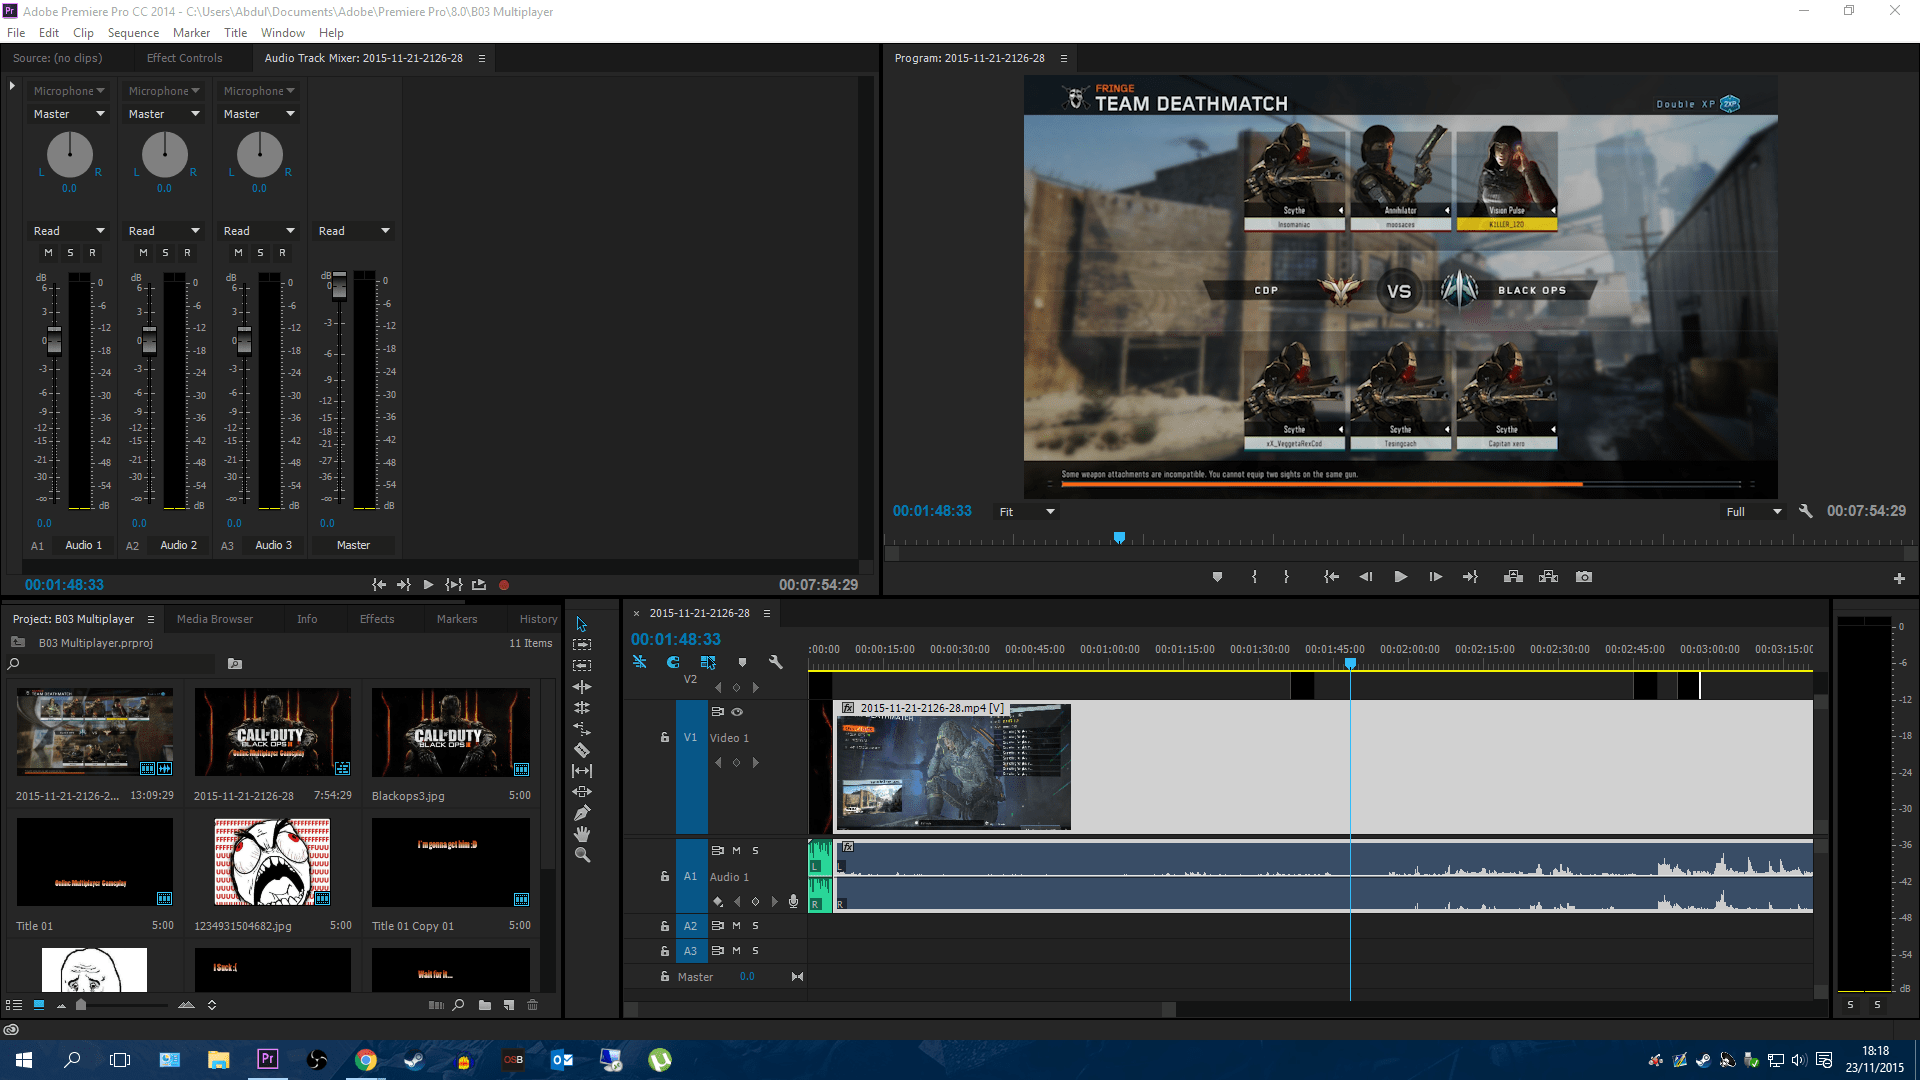1920x1080 pixels.
Task: Select the Blackops3.jpg thumbnail in Project panel
Action: 450,731
